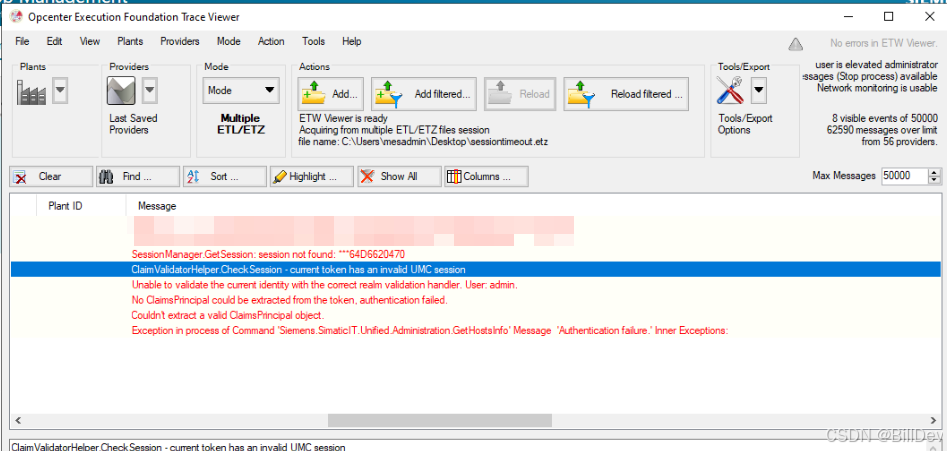This screenshot has height=451, width=947.
Task: Click the Reload button
Action: tap(519, 94)
